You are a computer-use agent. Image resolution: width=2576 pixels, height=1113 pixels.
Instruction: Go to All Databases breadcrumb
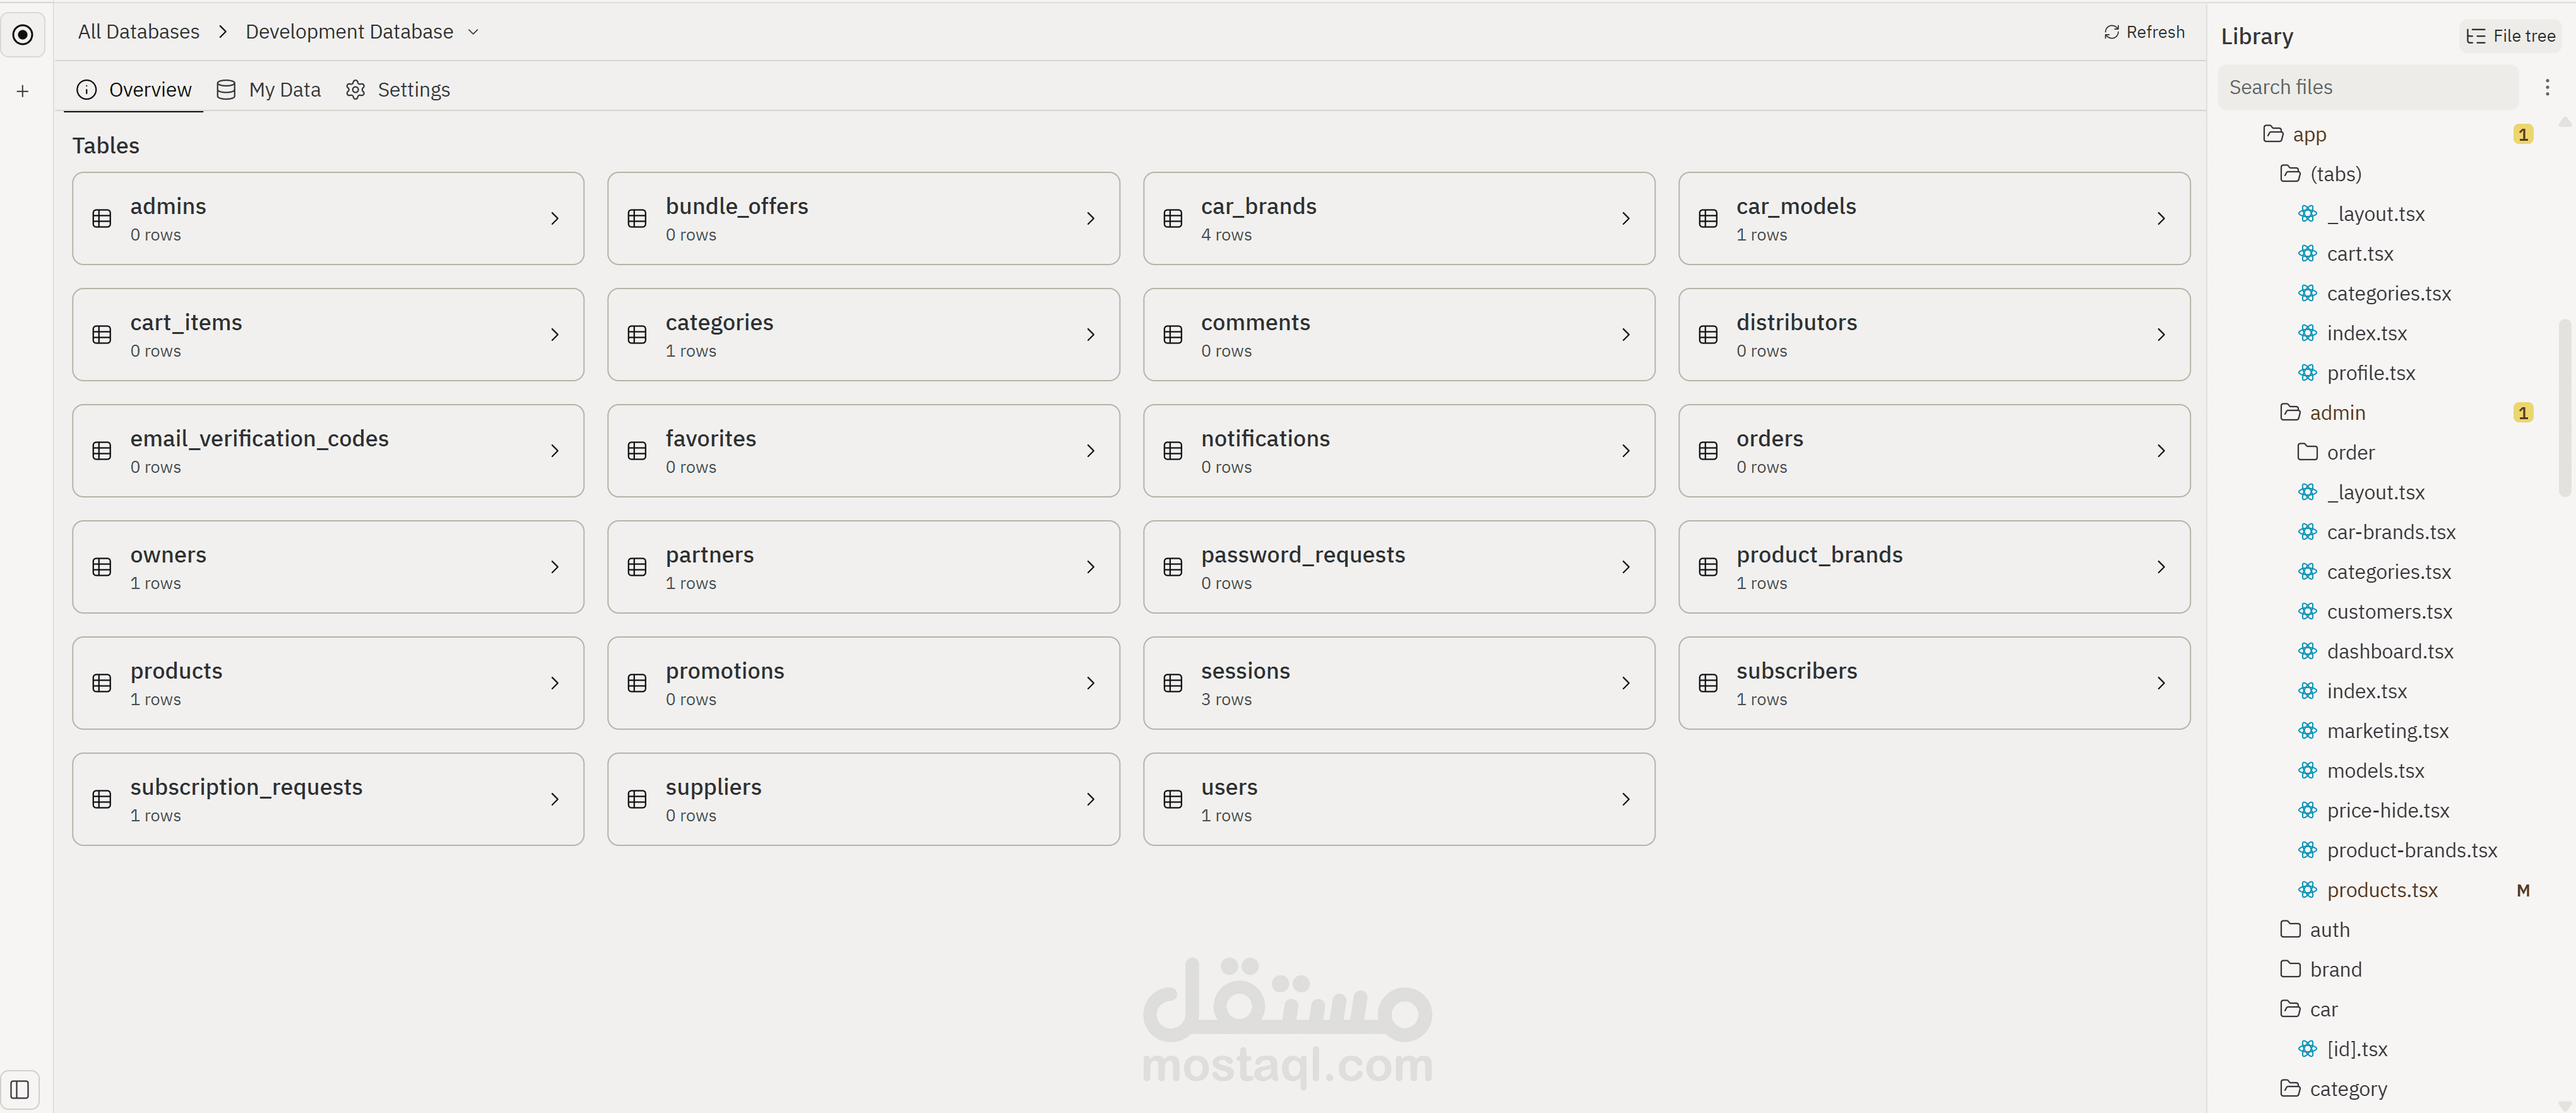pos(138,32)
